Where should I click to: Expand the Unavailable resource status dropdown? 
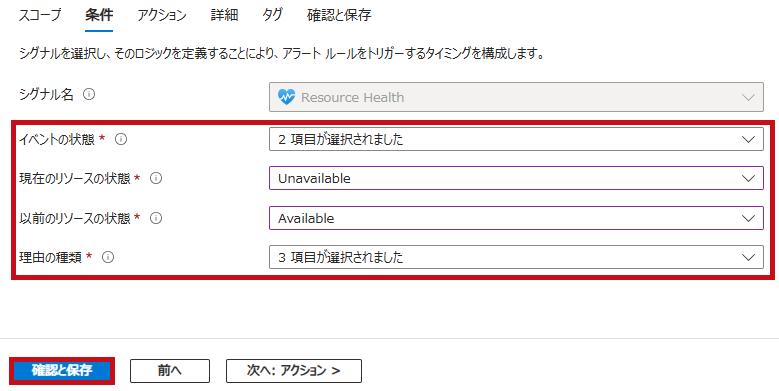coord(516,178)
